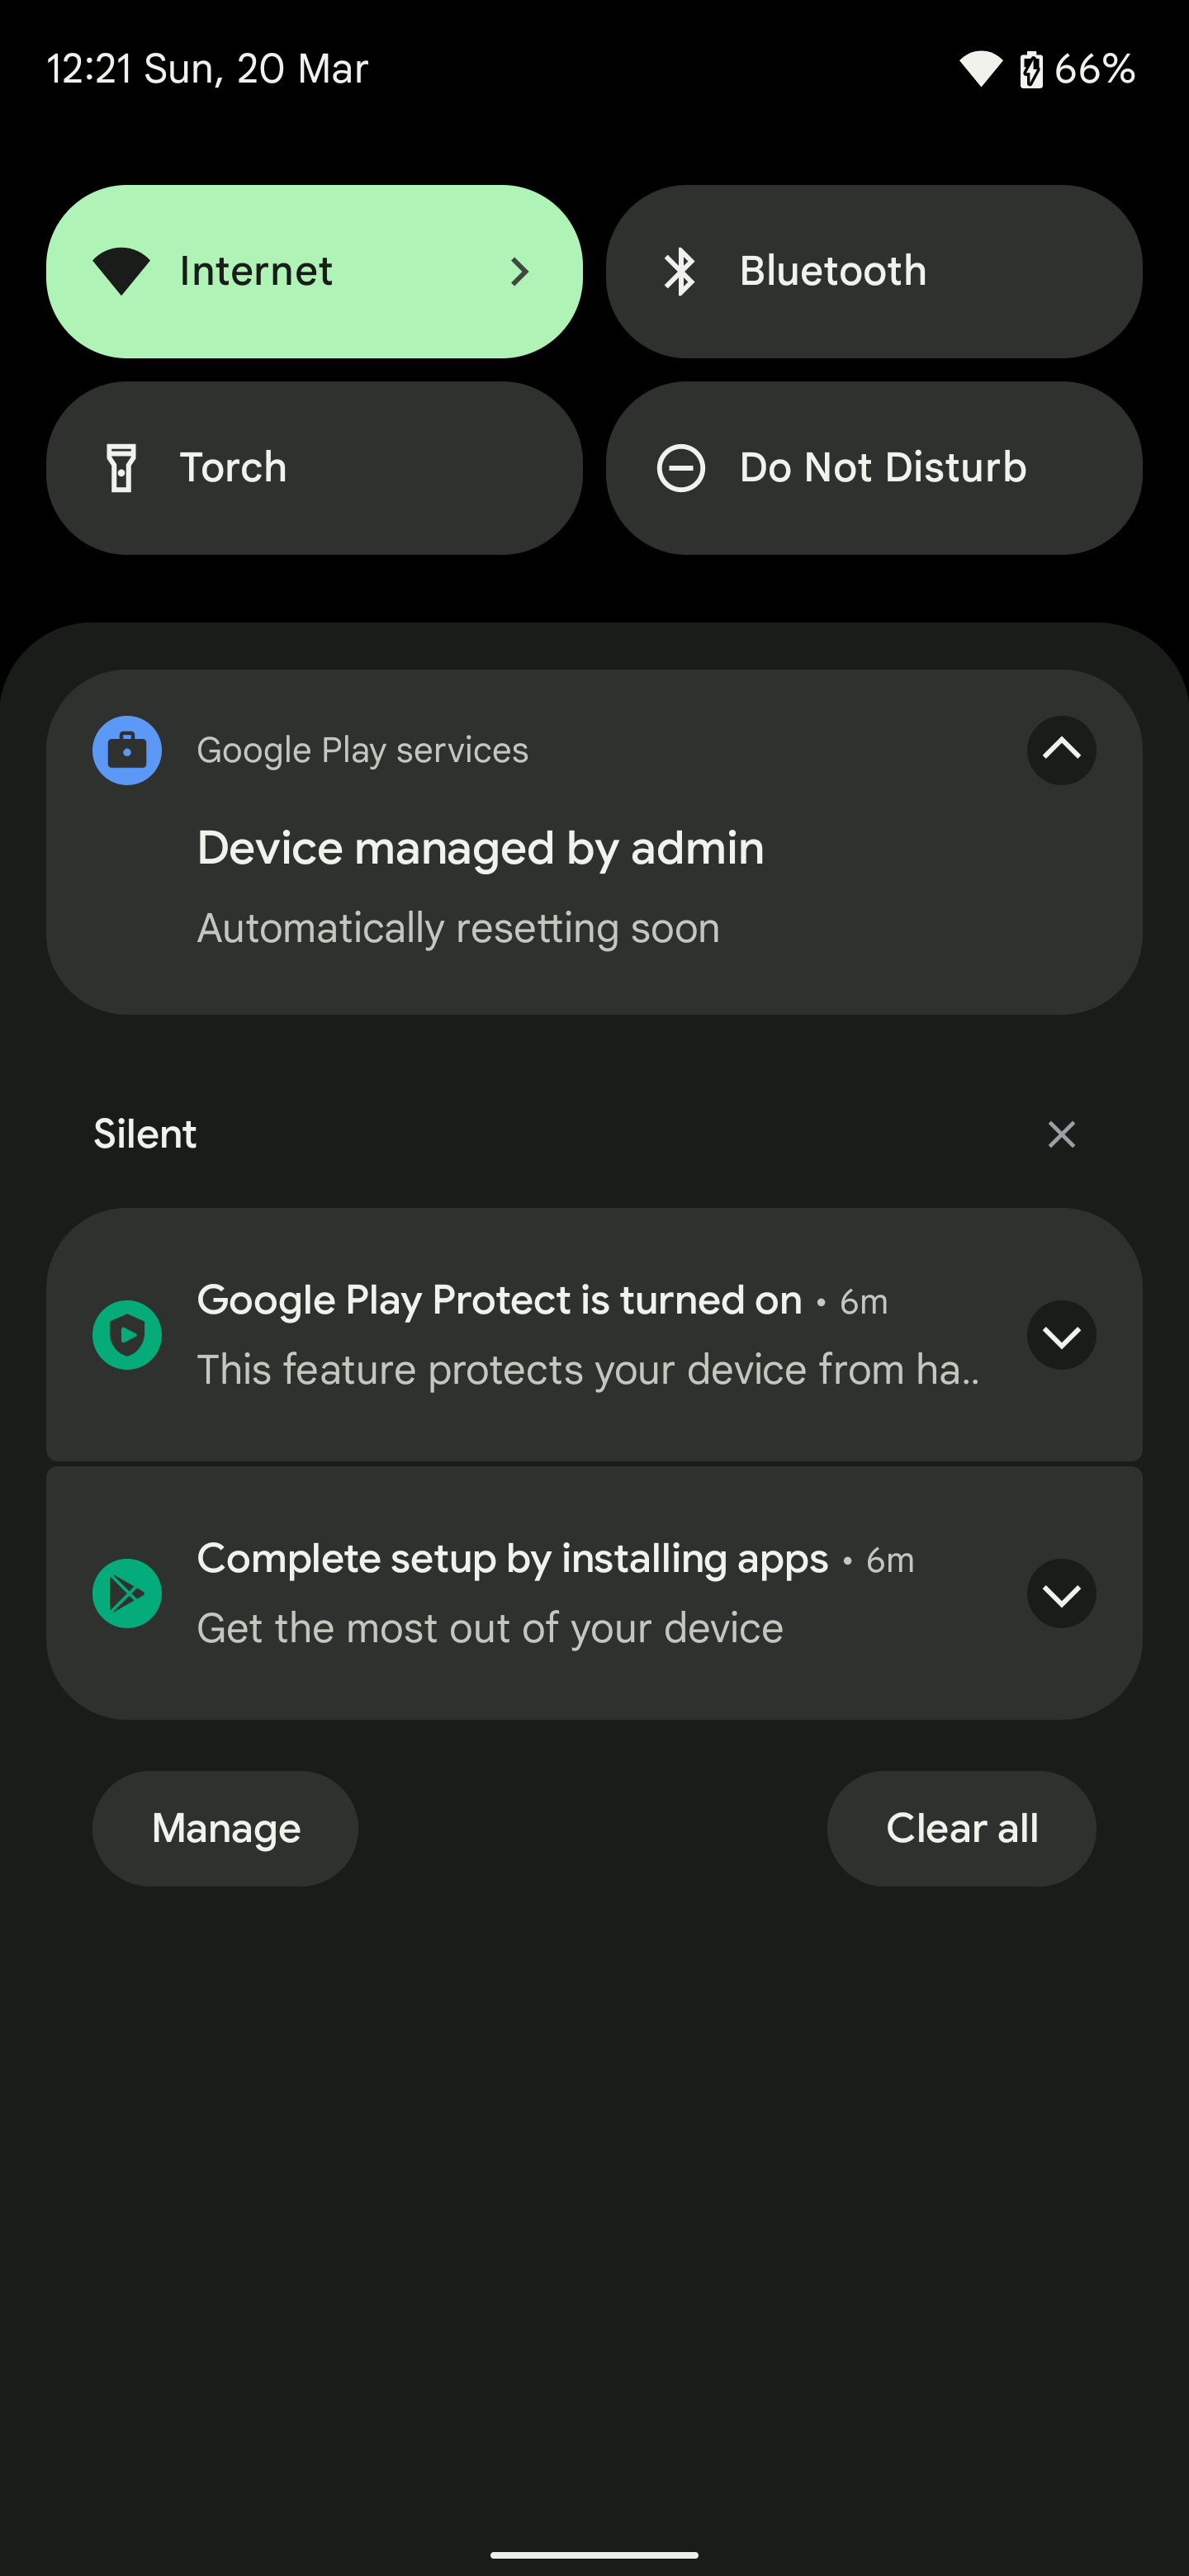Screen dimensions: 1189x2576
Task: Tap the torch flashlight icon
Action: pos(122,467)
